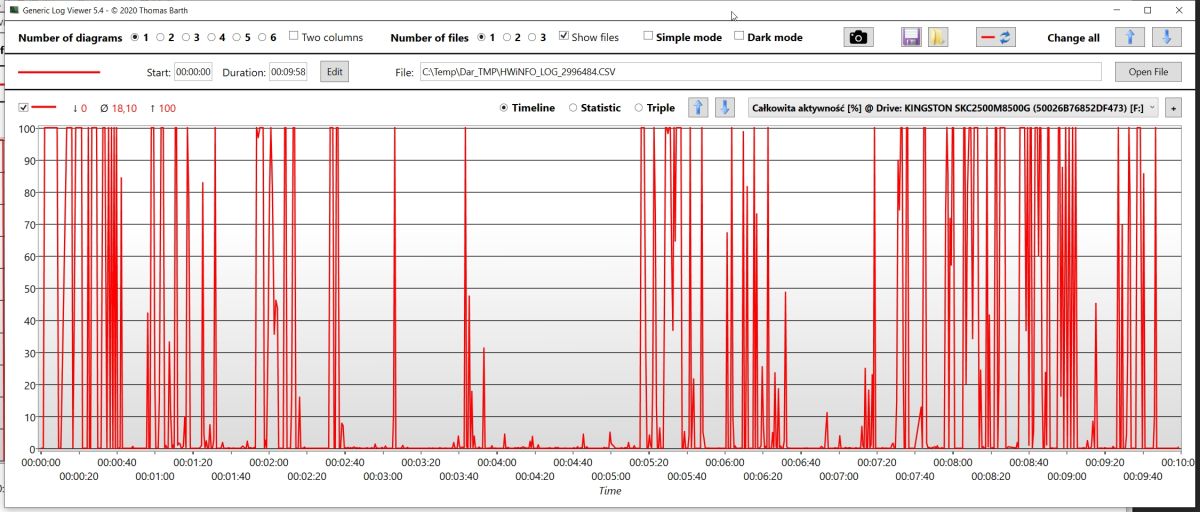This screenshot has width=1200, height=512.
Task: Enable Dark mode checkbox
Action: (739, 36)
